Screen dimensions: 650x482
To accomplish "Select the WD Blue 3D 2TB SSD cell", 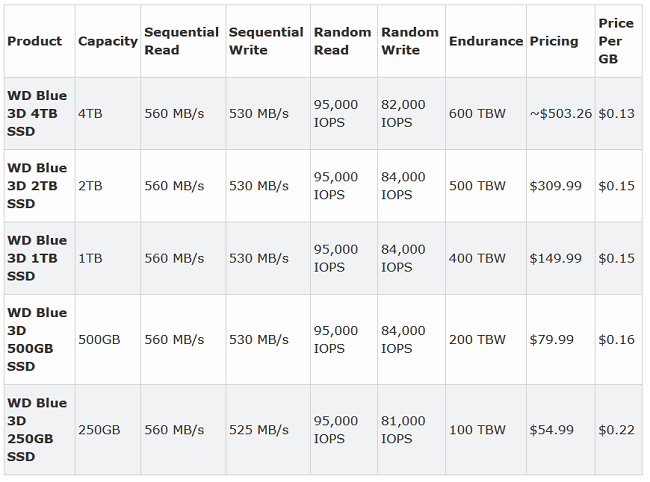I will pos(37,186).
